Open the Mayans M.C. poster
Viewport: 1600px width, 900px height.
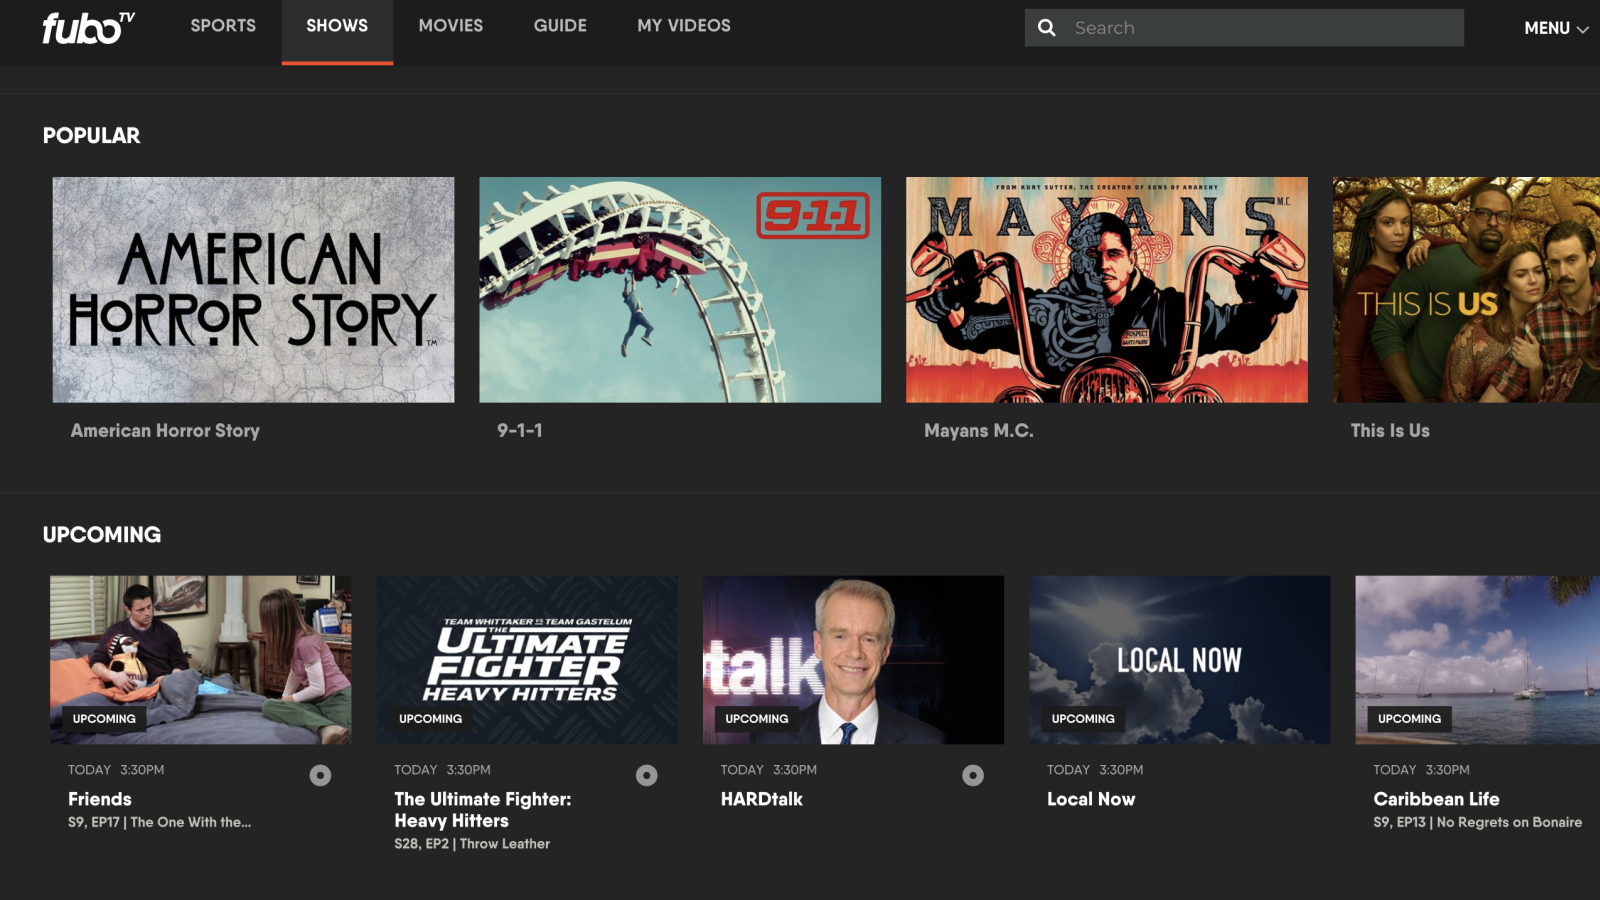[x=1107, y=290]
